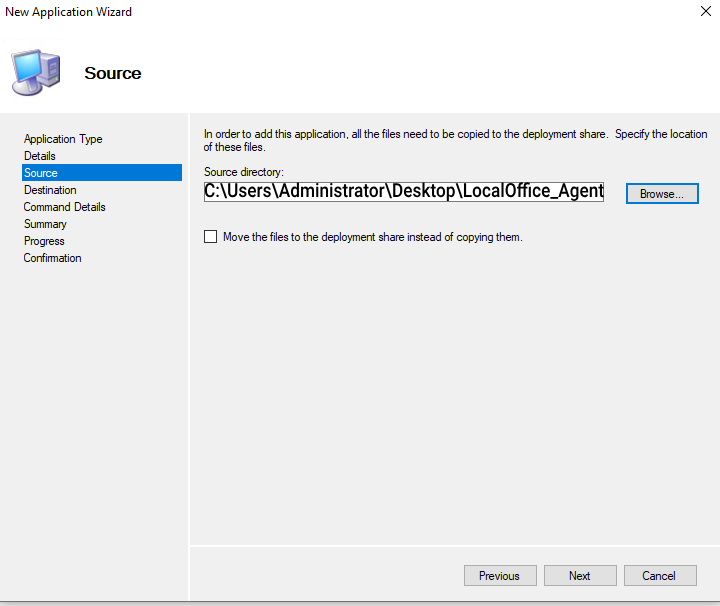Click the Browse... button
This screenshot has height=606, width=720.
click(662, 194)
